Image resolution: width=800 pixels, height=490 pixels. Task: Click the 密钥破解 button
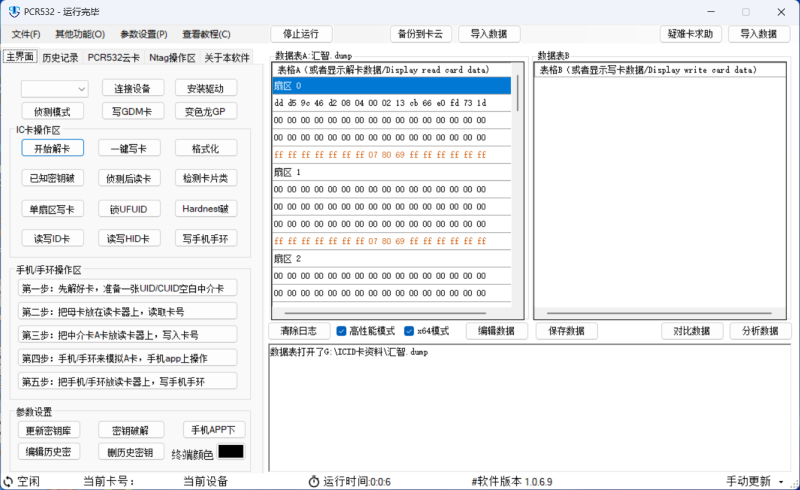[x=131, y=430]
